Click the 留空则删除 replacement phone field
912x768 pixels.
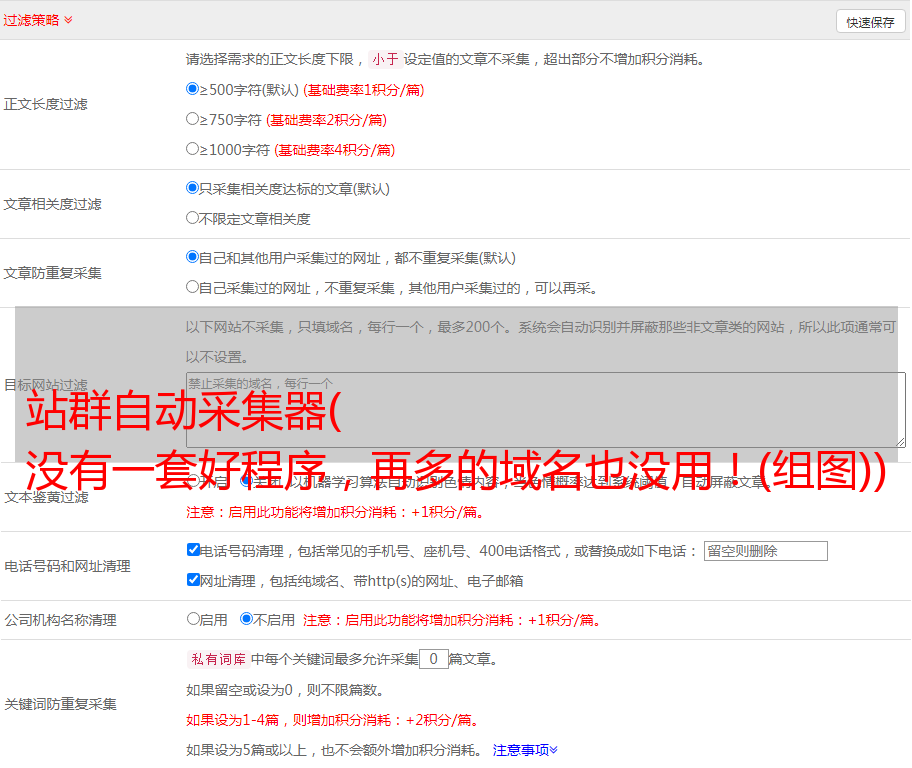(765, 551)
